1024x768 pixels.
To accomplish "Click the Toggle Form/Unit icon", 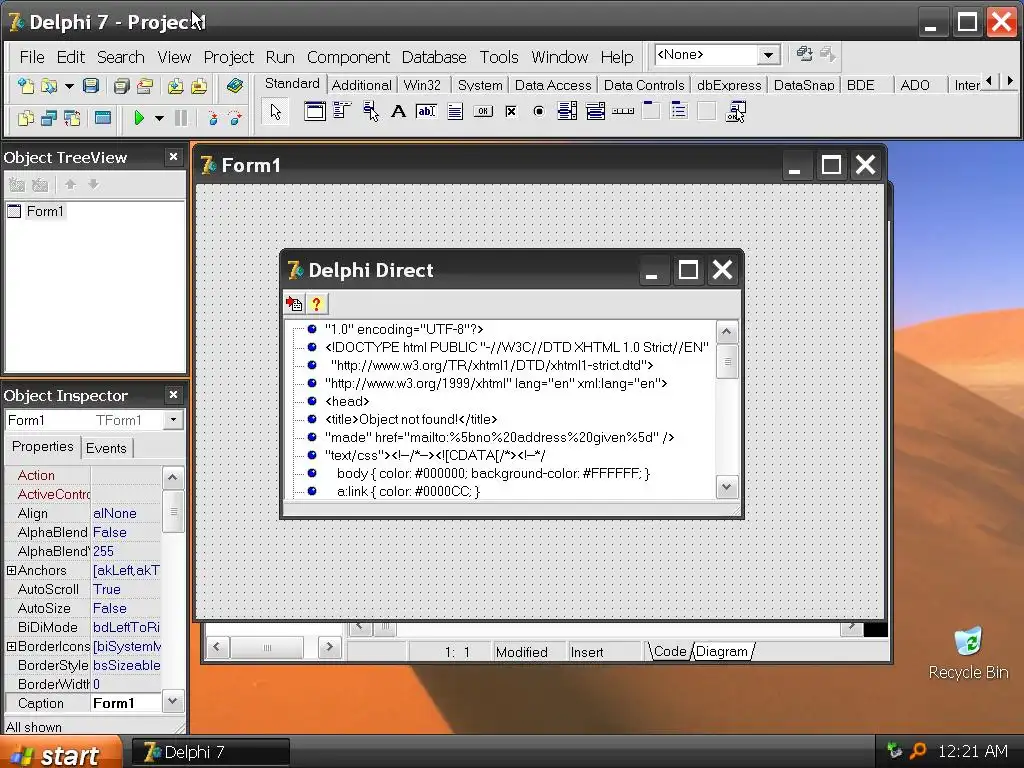I will tap(72, 118).
